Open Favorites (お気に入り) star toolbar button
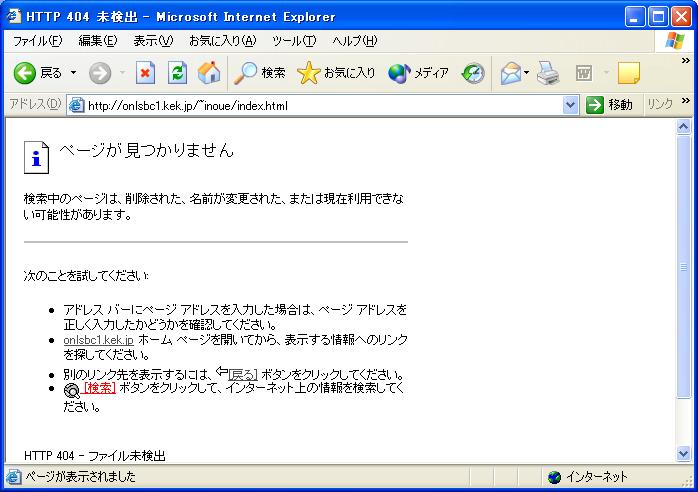The width and height of the screenshot is (698, 492). pyautogui.click(x=336, y=73)
